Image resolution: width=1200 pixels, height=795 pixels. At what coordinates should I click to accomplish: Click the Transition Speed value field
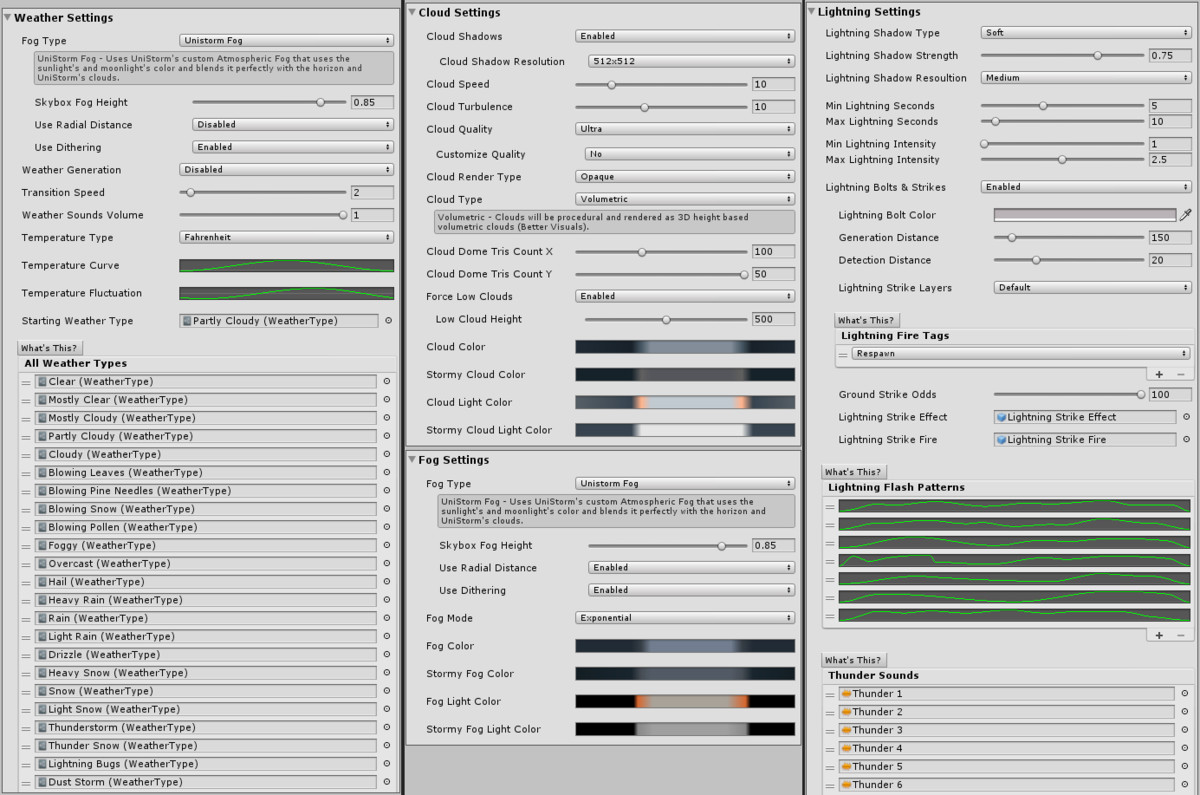(x=372, y=193)
